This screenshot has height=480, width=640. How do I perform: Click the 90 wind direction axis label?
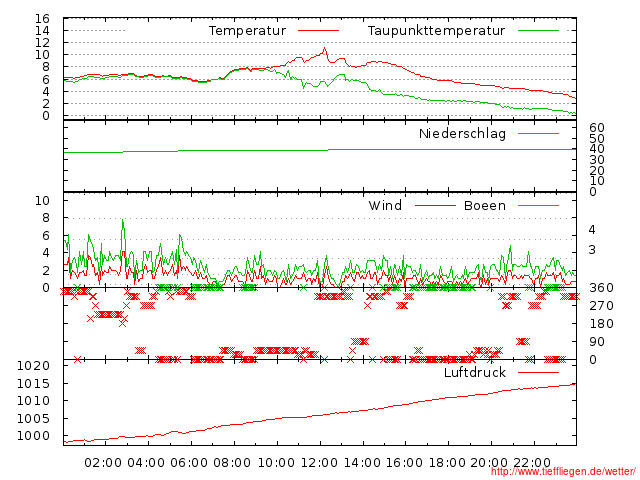596,342
